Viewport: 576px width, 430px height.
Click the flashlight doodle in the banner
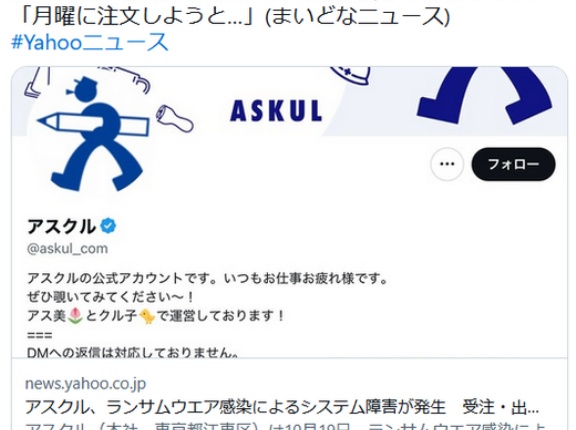(175, 119)
